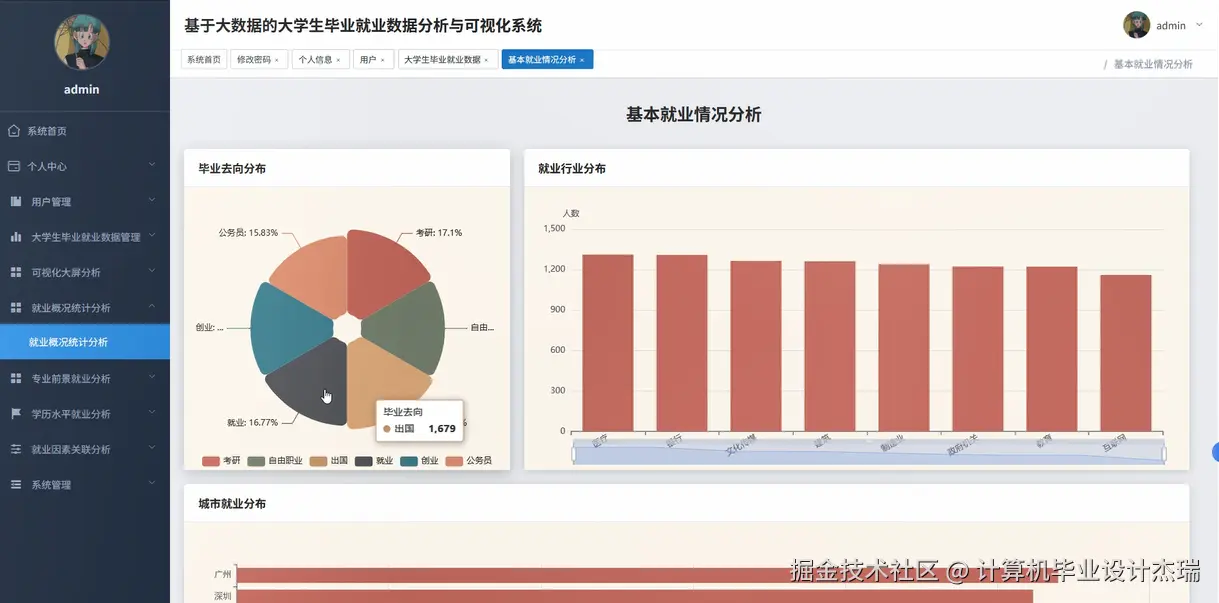Viewport: 1219px width, 603px height.
Task: Close the 大学生毕业就业数据 tab with its x
Action: click(486, 60)
